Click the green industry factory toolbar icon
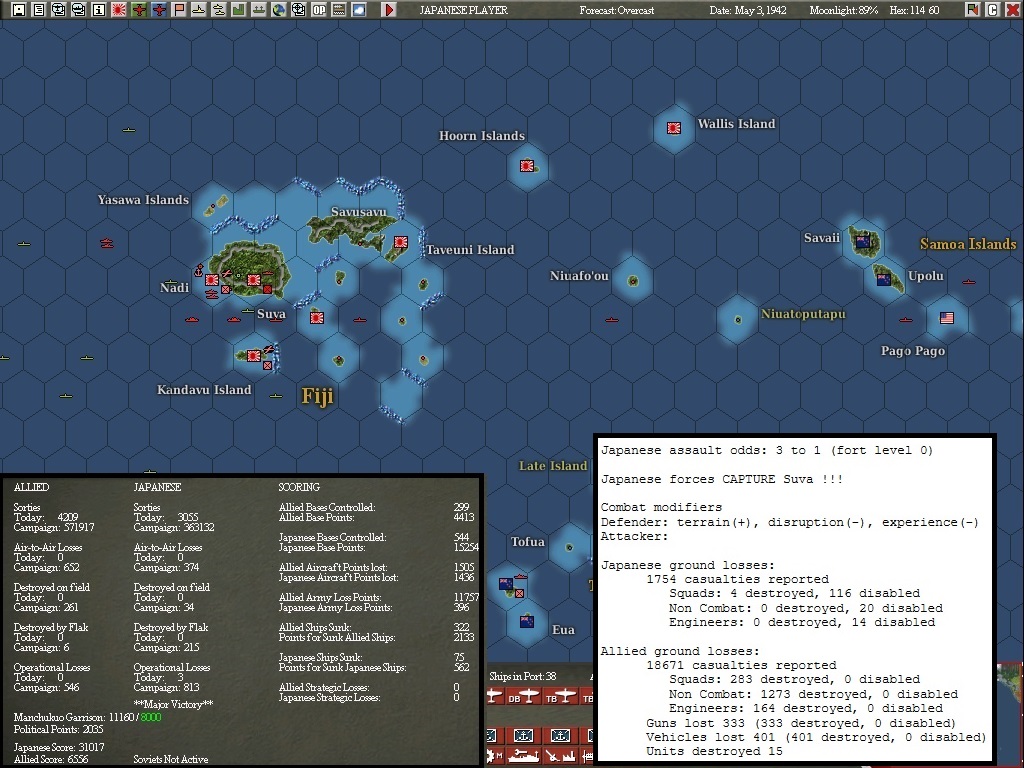1024x768 pixels. coord(238,10)
